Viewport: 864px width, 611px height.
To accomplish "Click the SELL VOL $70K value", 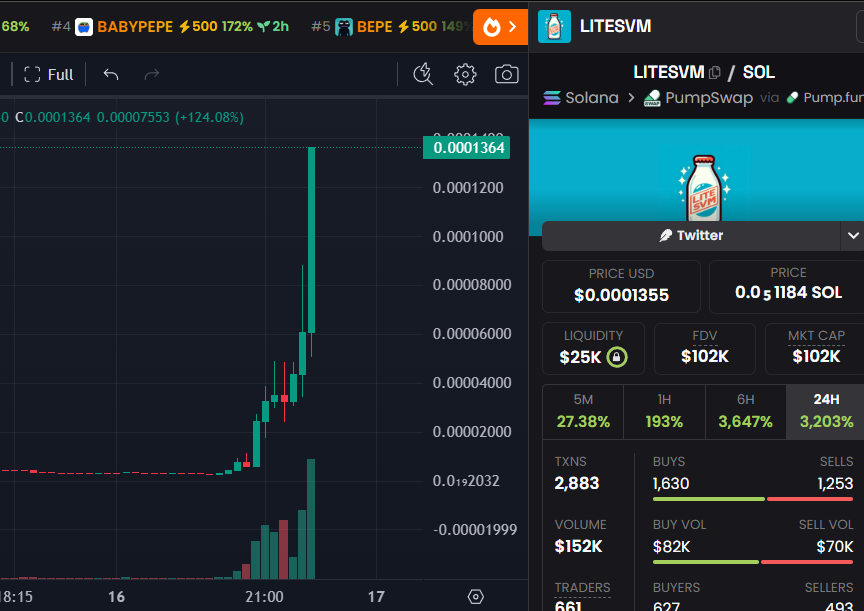I will 835,547.
